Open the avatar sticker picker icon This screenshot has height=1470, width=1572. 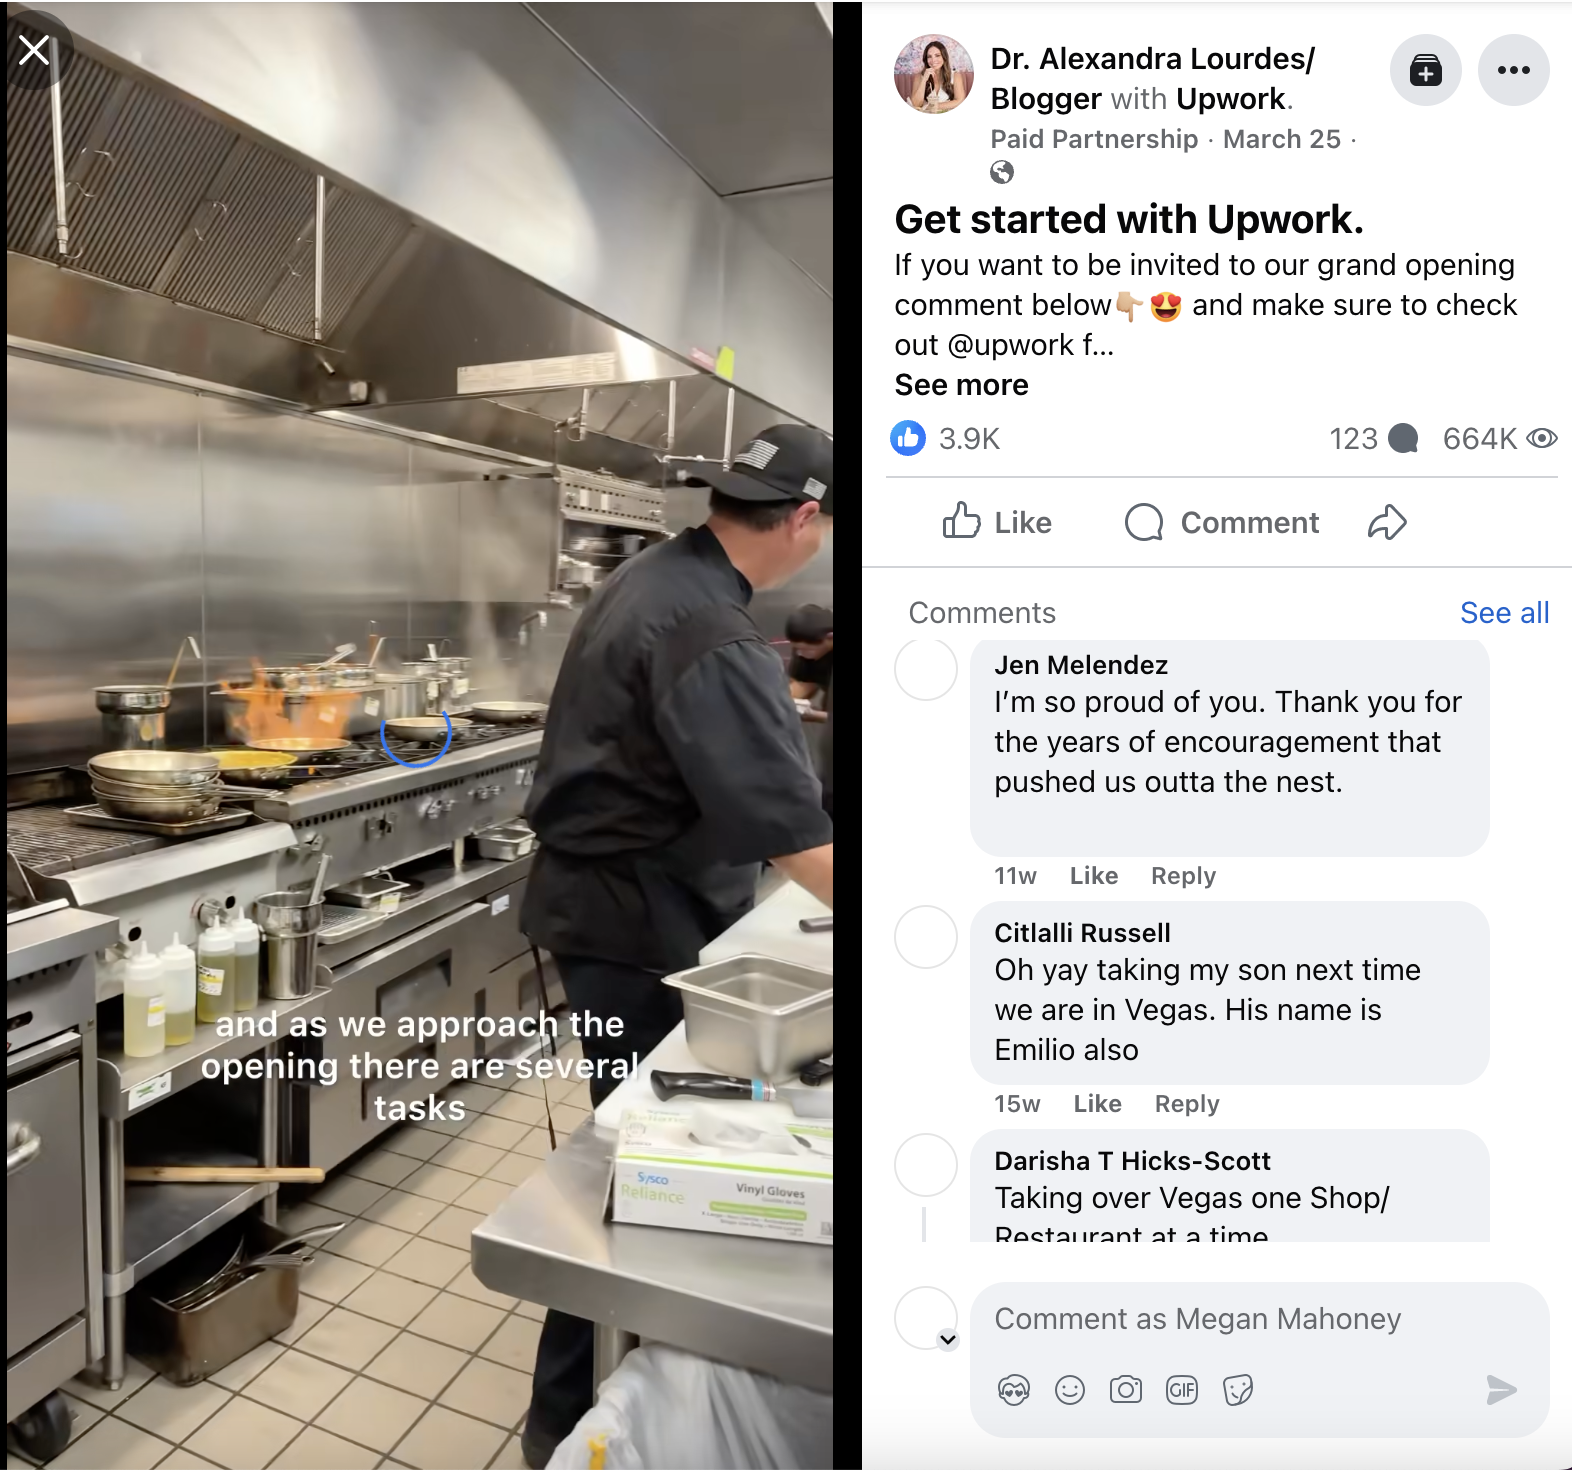1013,1389
